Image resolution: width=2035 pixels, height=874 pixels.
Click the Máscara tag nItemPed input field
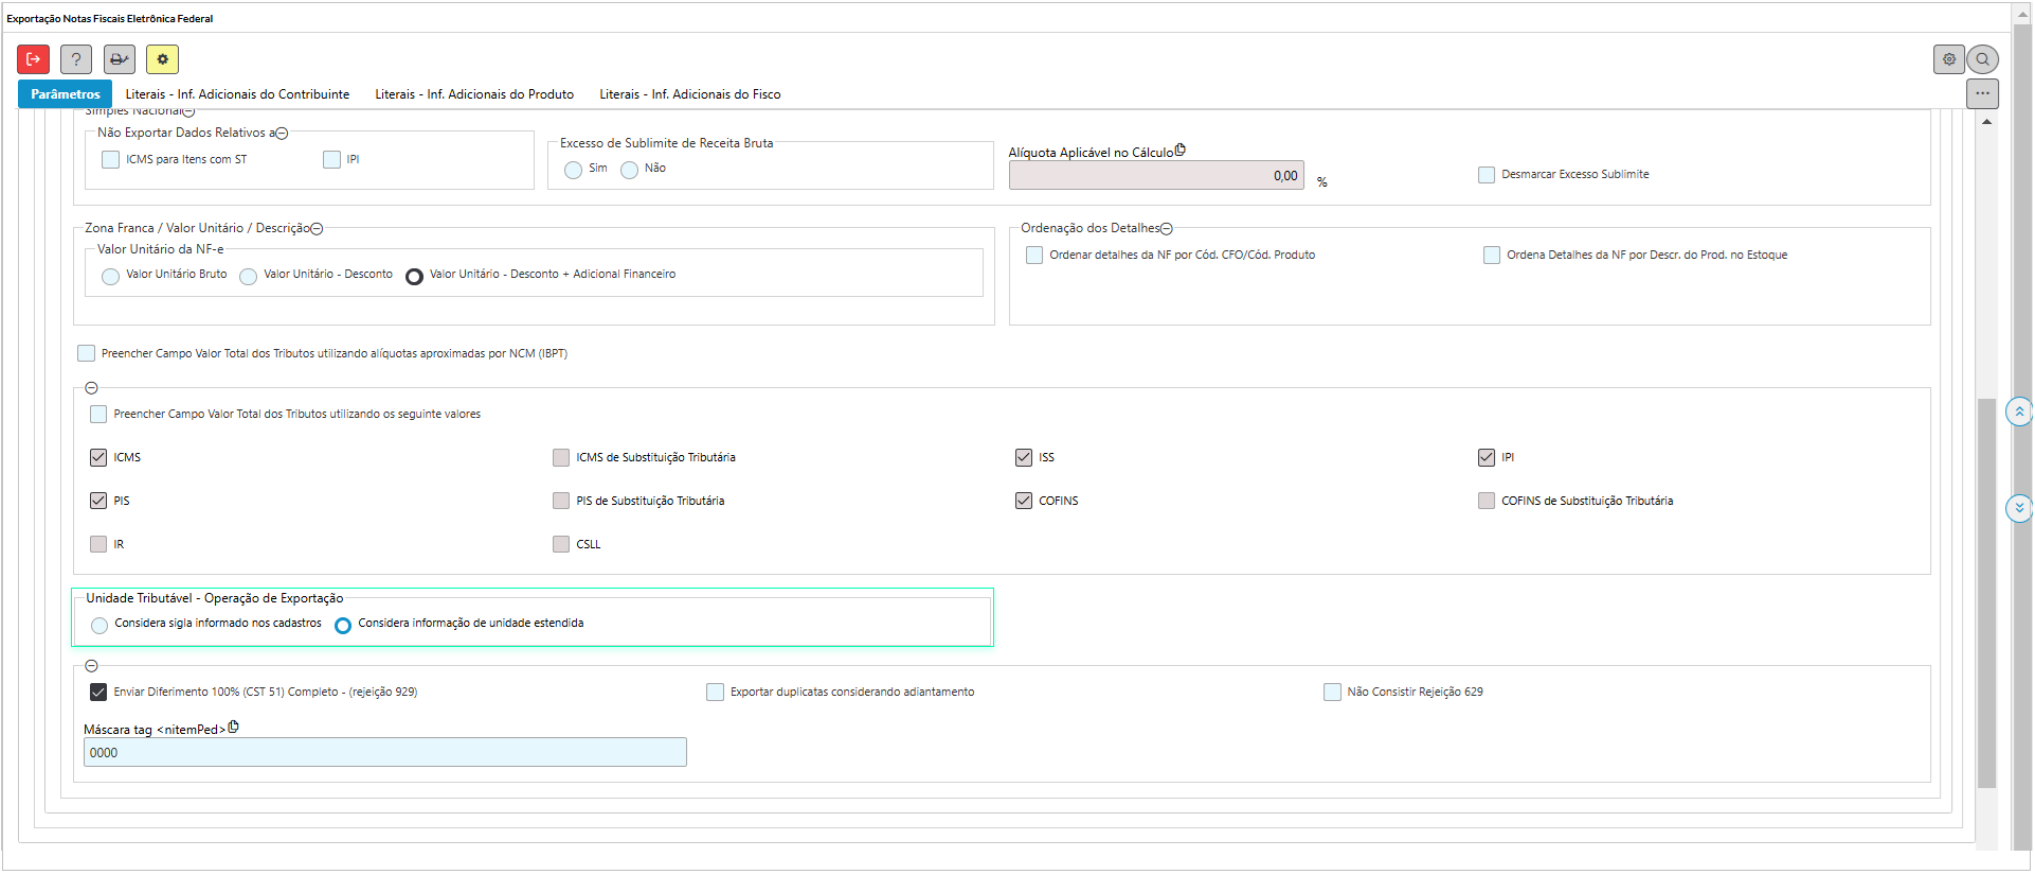(x=385, y=752)
